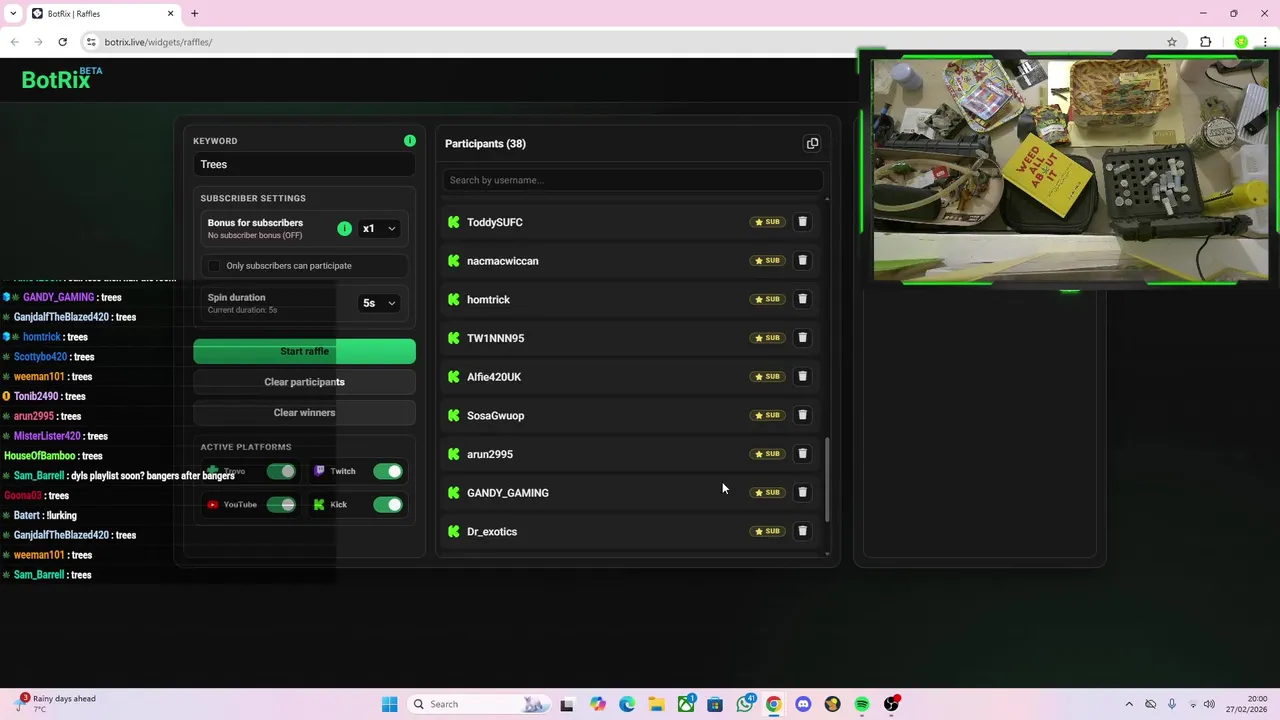This screenshot has height=720, width=1280.
Task: Open WhatsApp from taskbar
Action: point(745,704)
